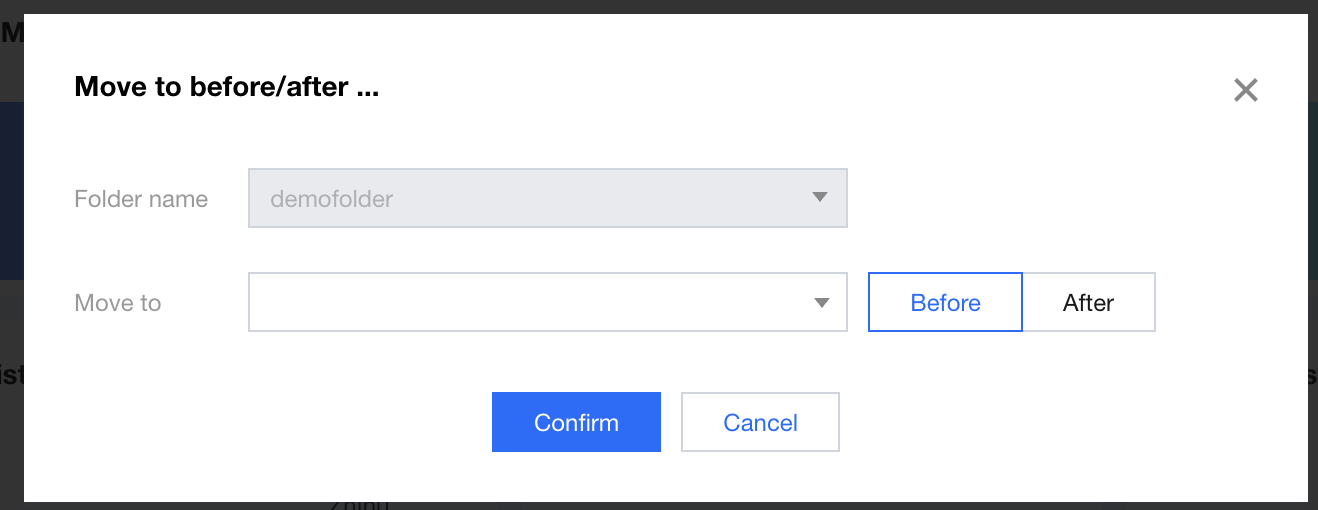Screen dimensions: 1318x510
Task: Click the "Move to before/after ..." dialog title
Action: pyautogui.click(x=227, y=87)
